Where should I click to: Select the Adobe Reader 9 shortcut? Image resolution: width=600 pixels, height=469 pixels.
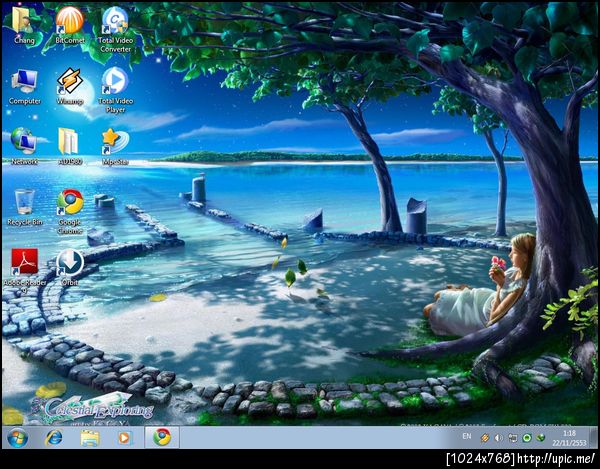(x=24, y=271)
